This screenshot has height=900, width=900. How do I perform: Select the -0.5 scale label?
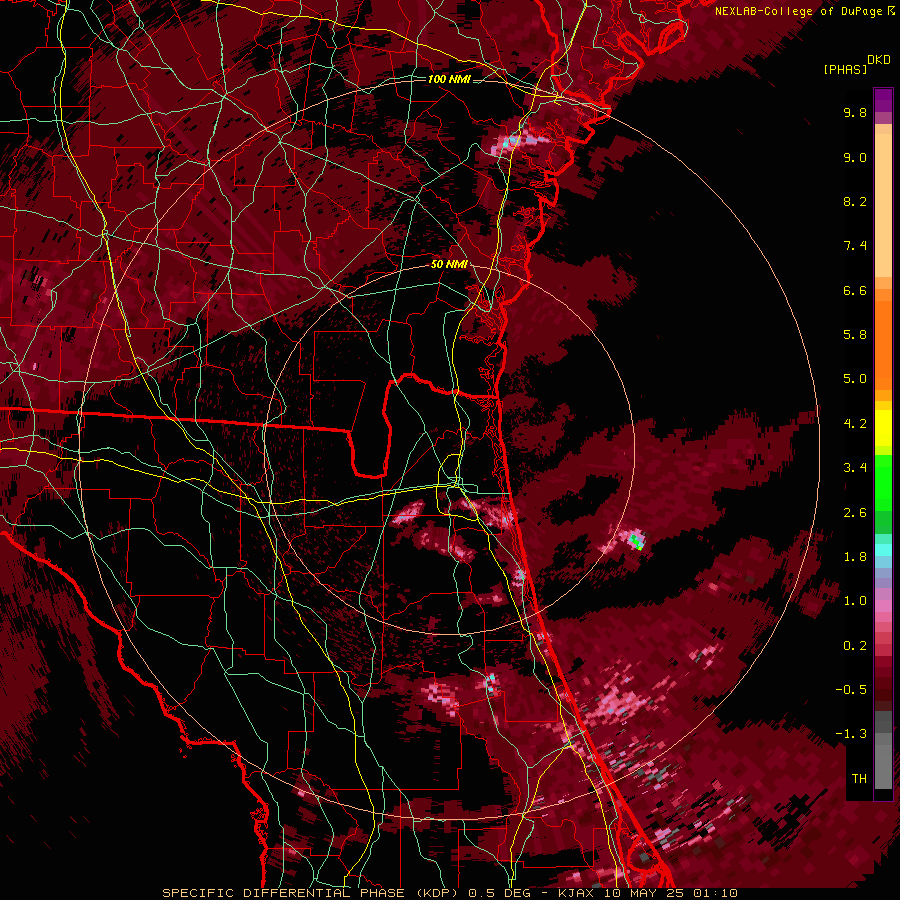(851, 690)
